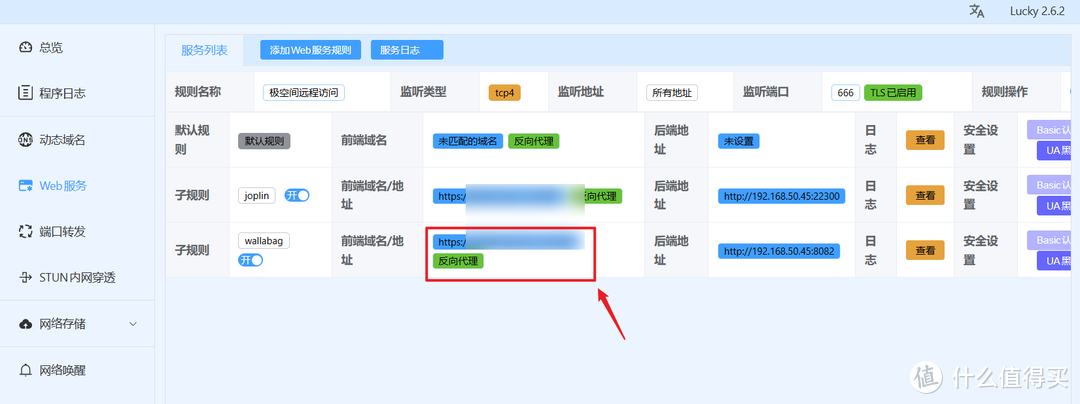The height and width of the screenshot is (404, 1080).
Task: View log for the joplin rule
Action: pos(925,195)
